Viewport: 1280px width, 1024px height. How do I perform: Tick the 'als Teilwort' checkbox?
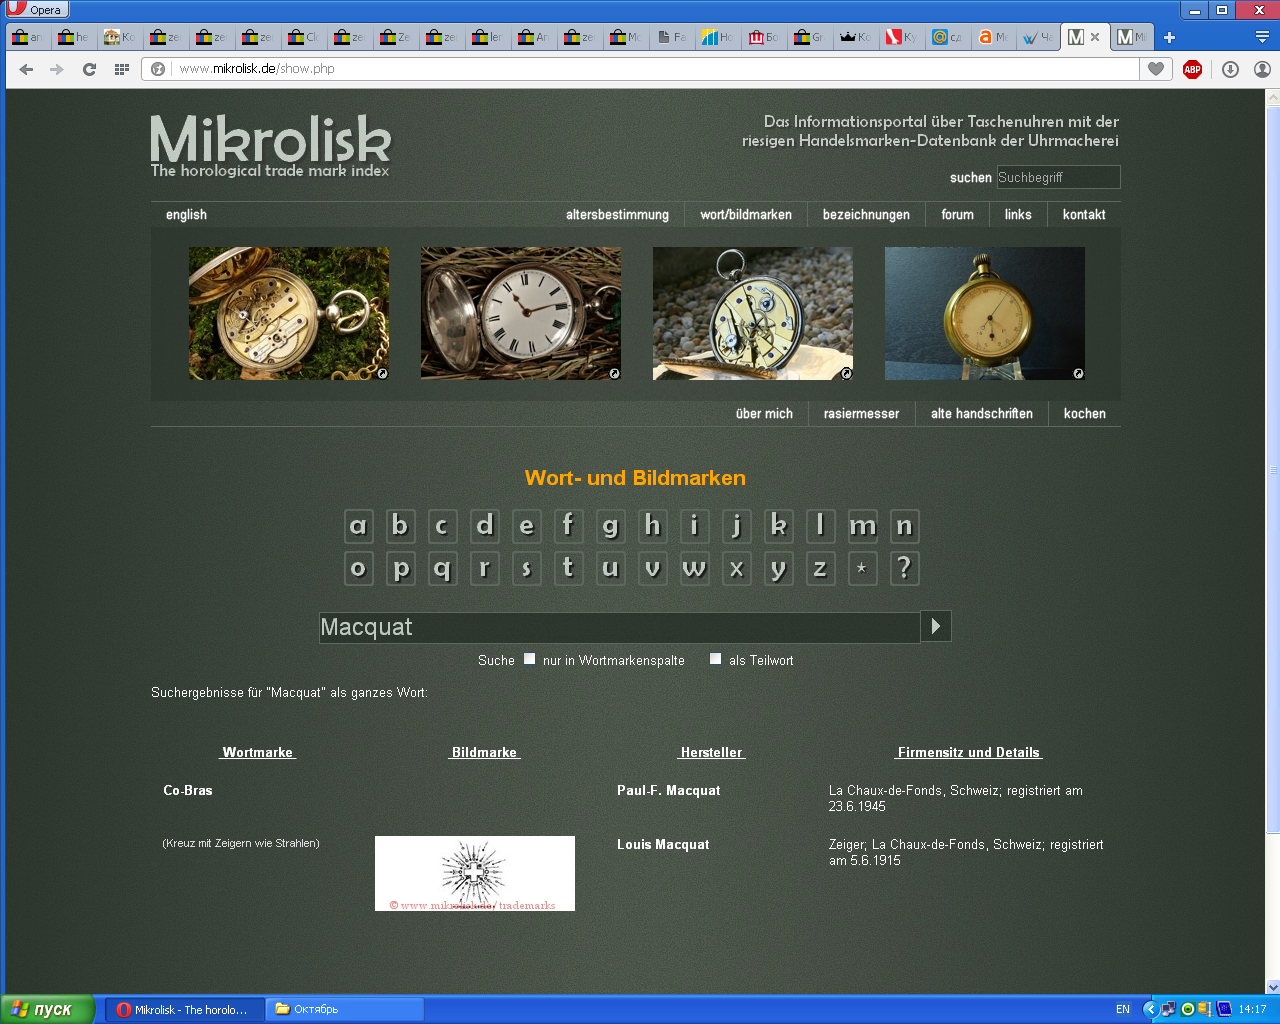(715, 659)
